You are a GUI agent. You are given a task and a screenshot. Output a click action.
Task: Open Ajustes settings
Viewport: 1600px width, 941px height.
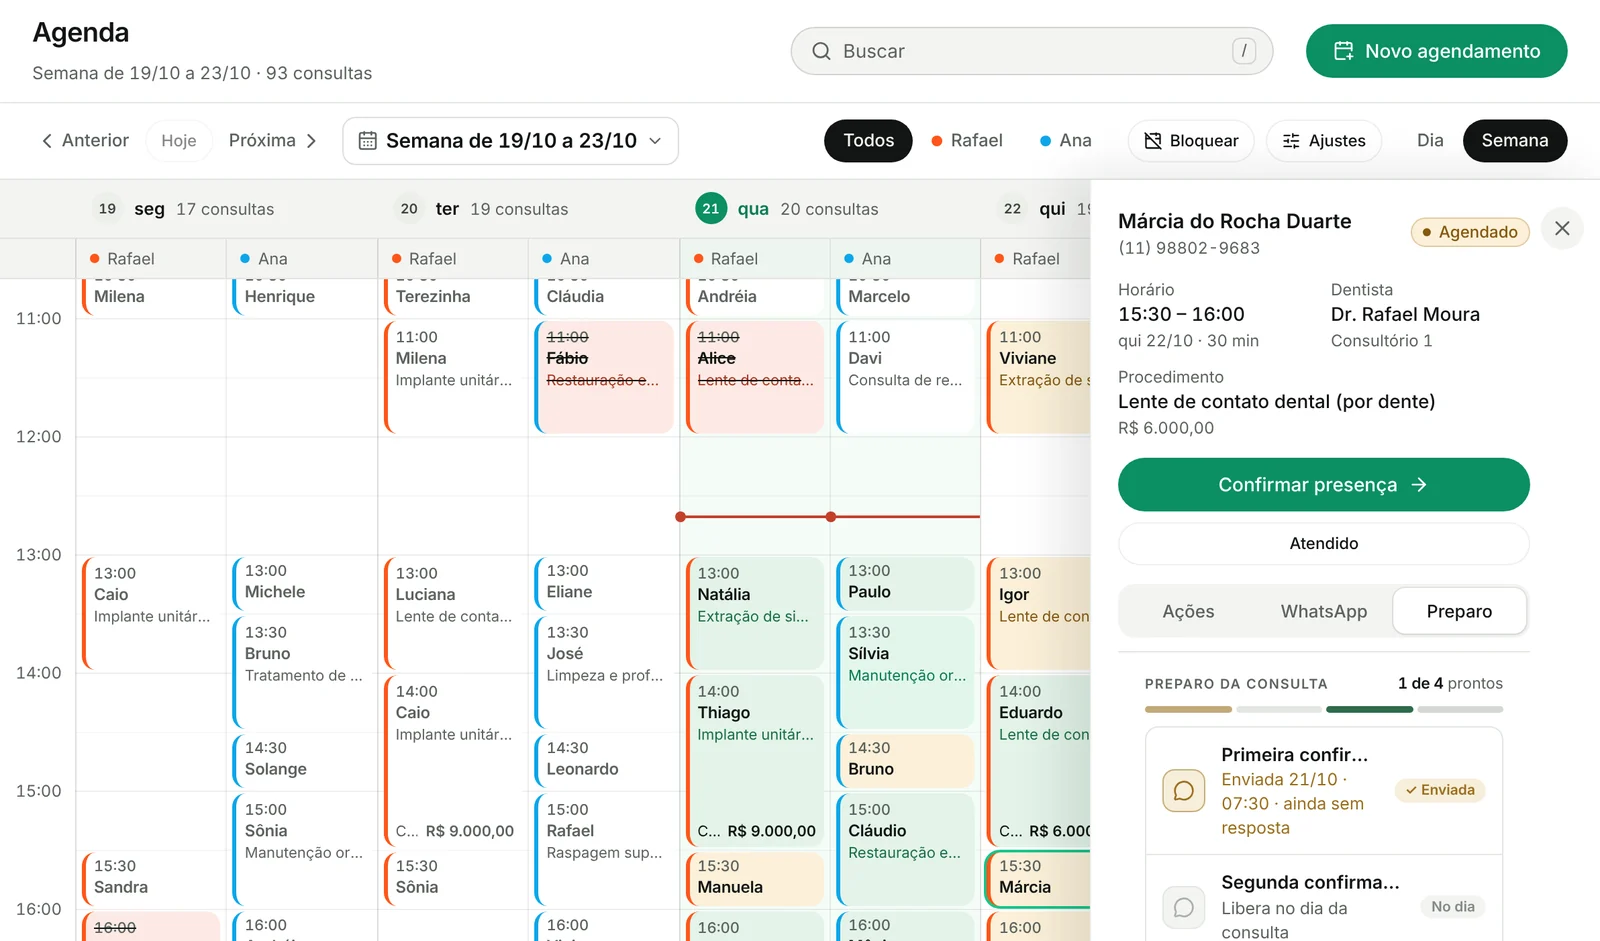coord(1324,141)
